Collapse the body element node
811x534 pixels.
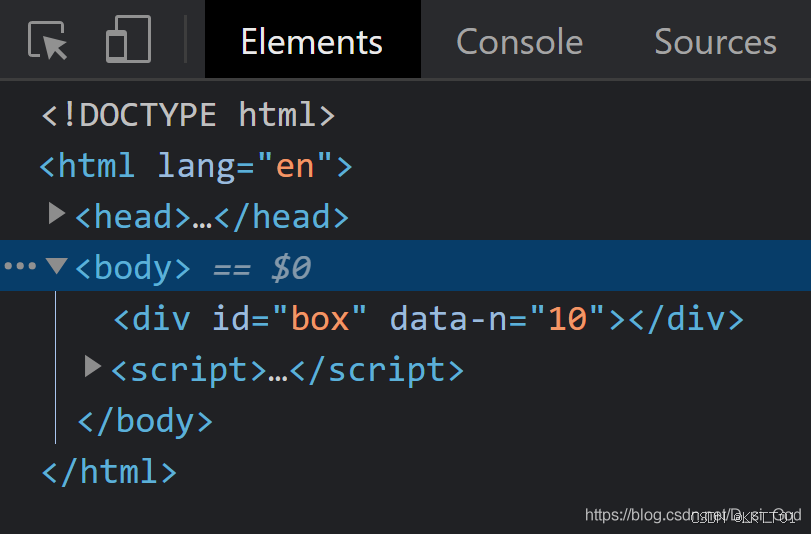56,265
